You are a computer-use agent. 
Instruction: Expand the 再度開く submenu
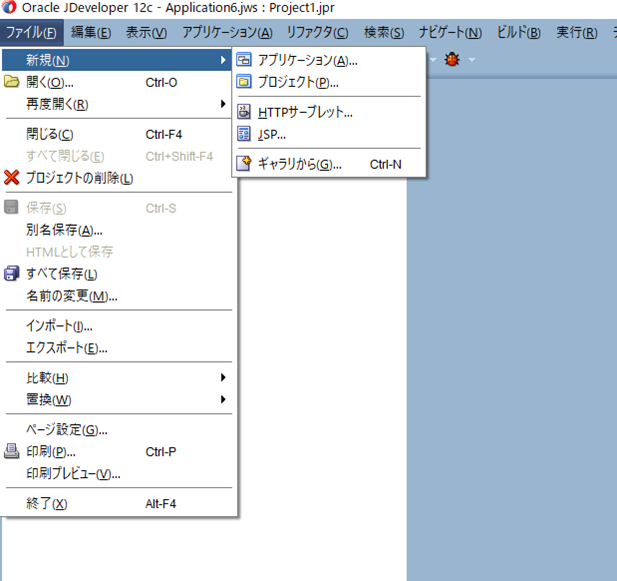click(223, 104)
